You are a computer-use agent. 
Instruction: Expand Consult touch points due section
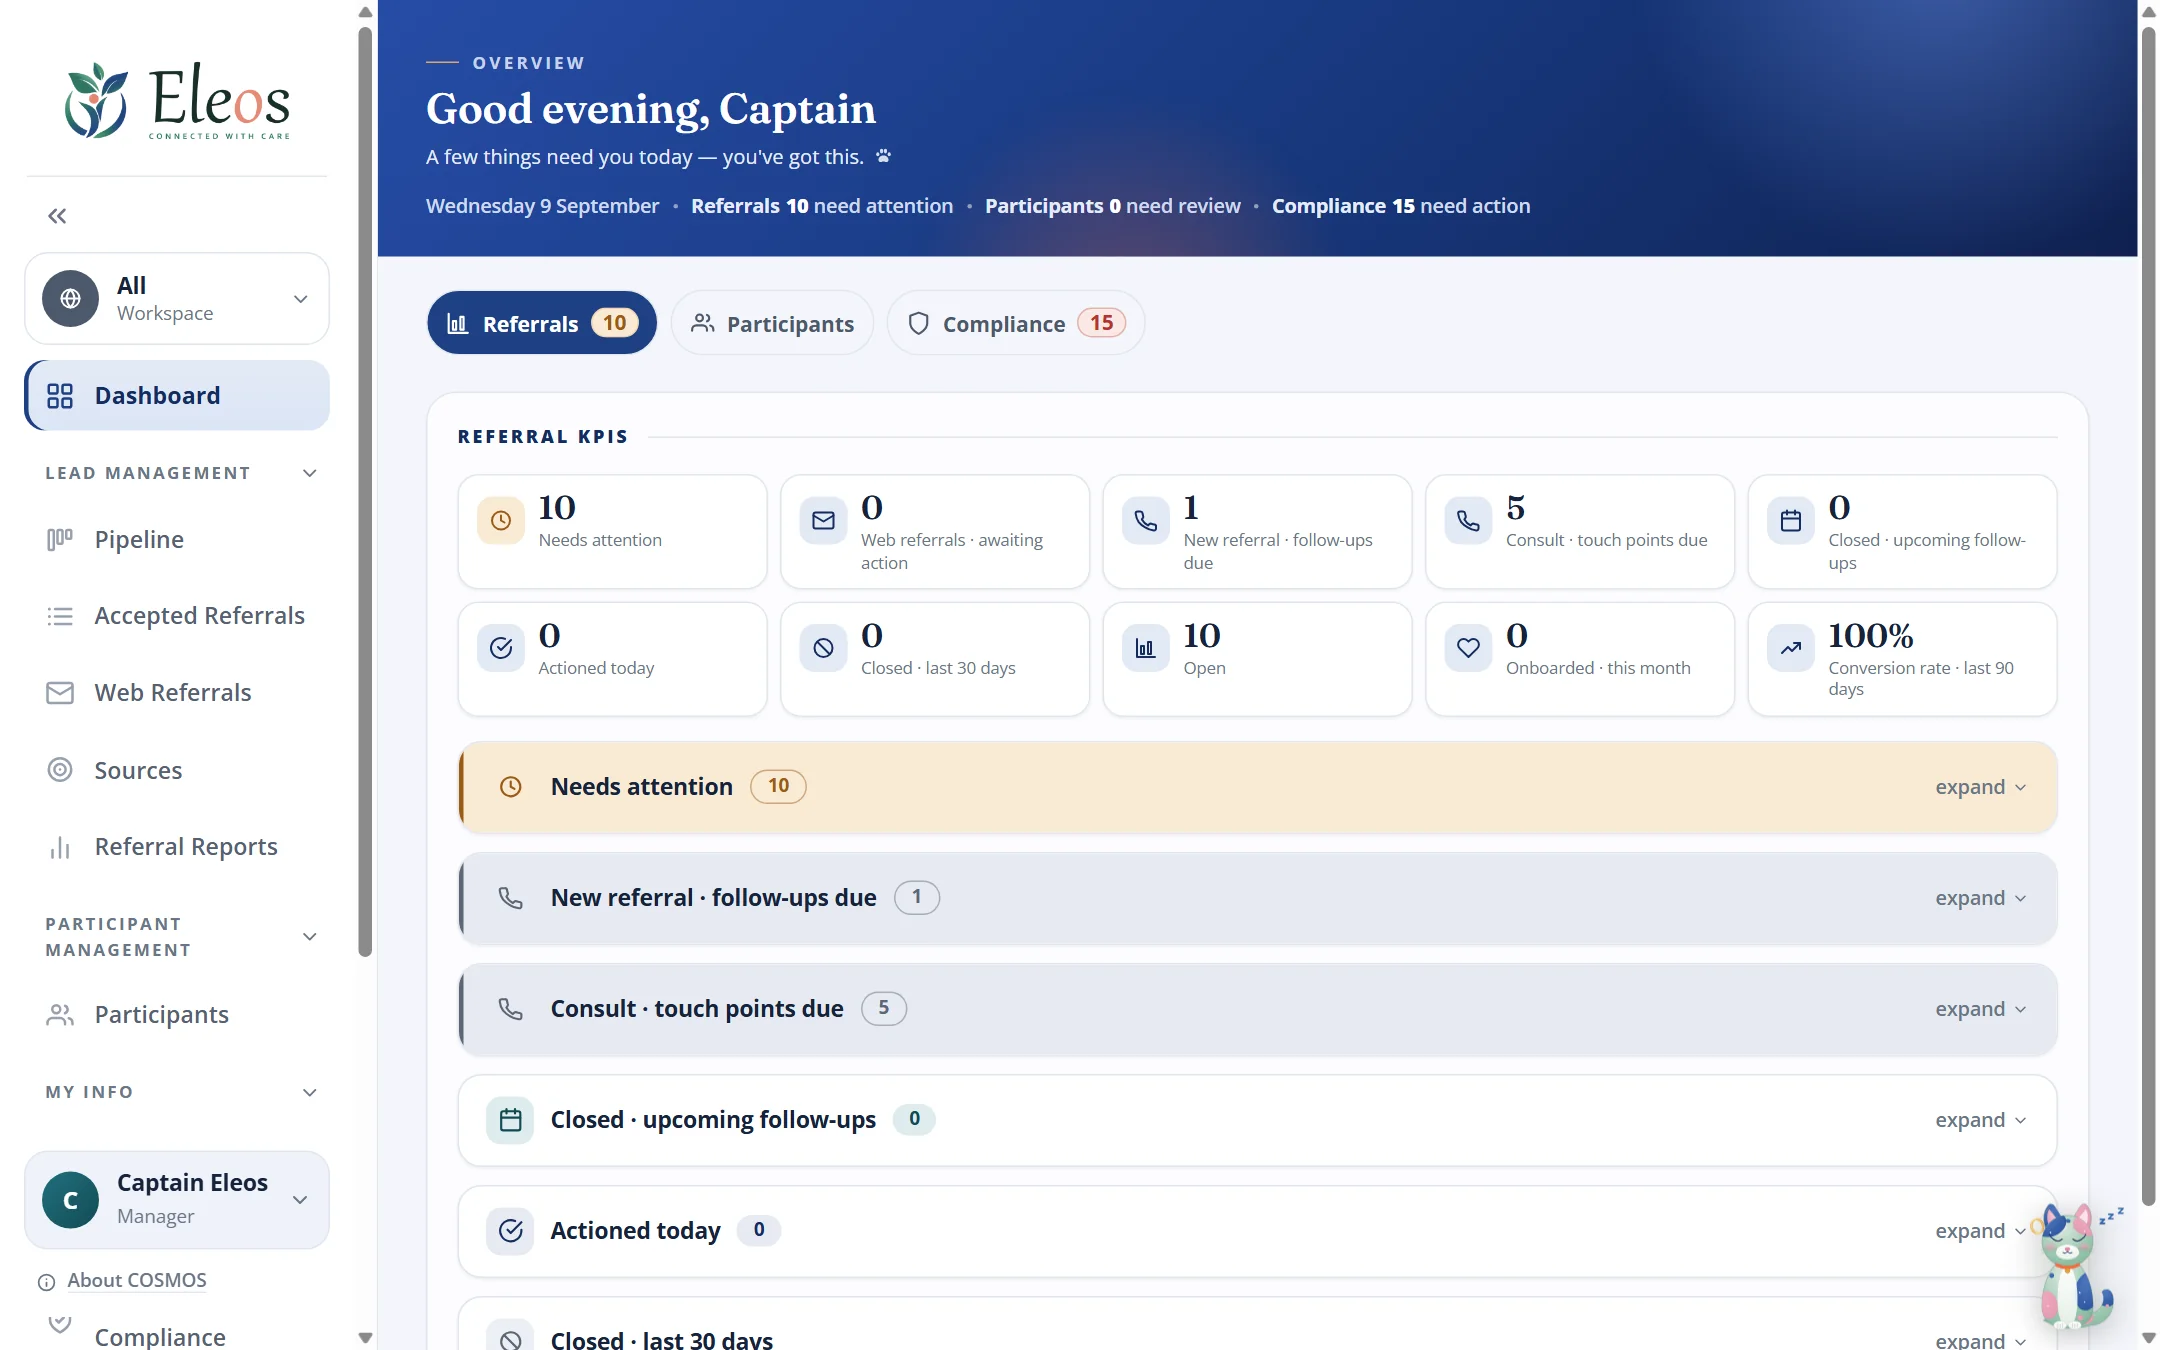point(1980,1009)
